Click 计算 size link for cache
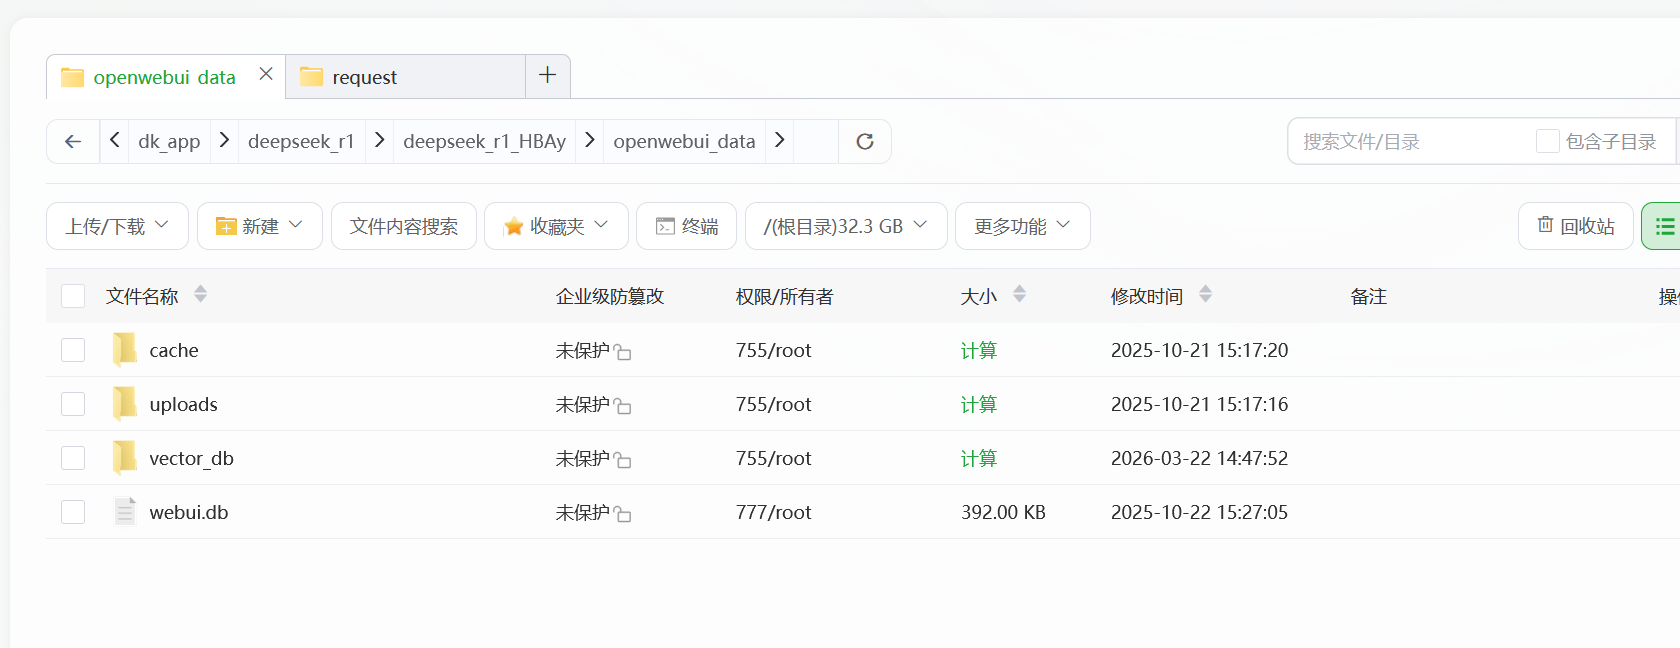The width and height of the screenshot is (1680, 648). 979,350
